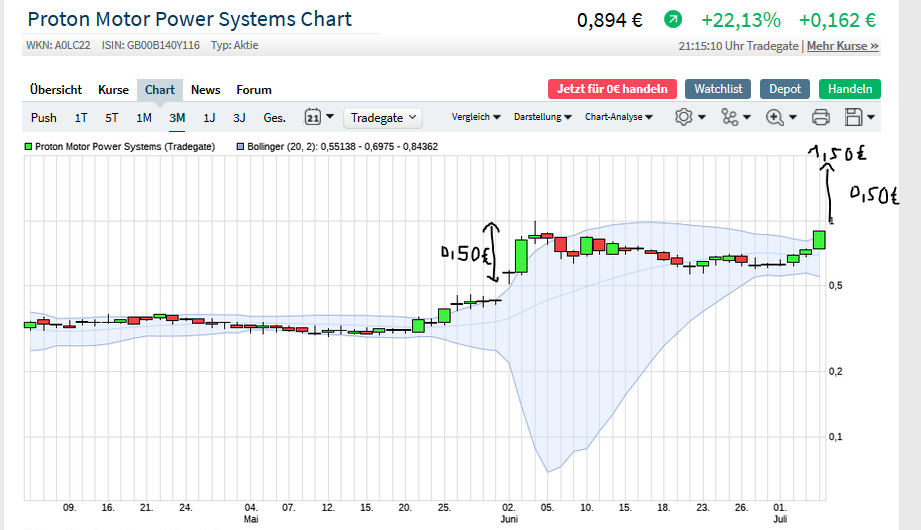Image resolution: width=921 pixels, height=530 pixels.
Task: Select the Ges. time range
Action: click(274, 118)
